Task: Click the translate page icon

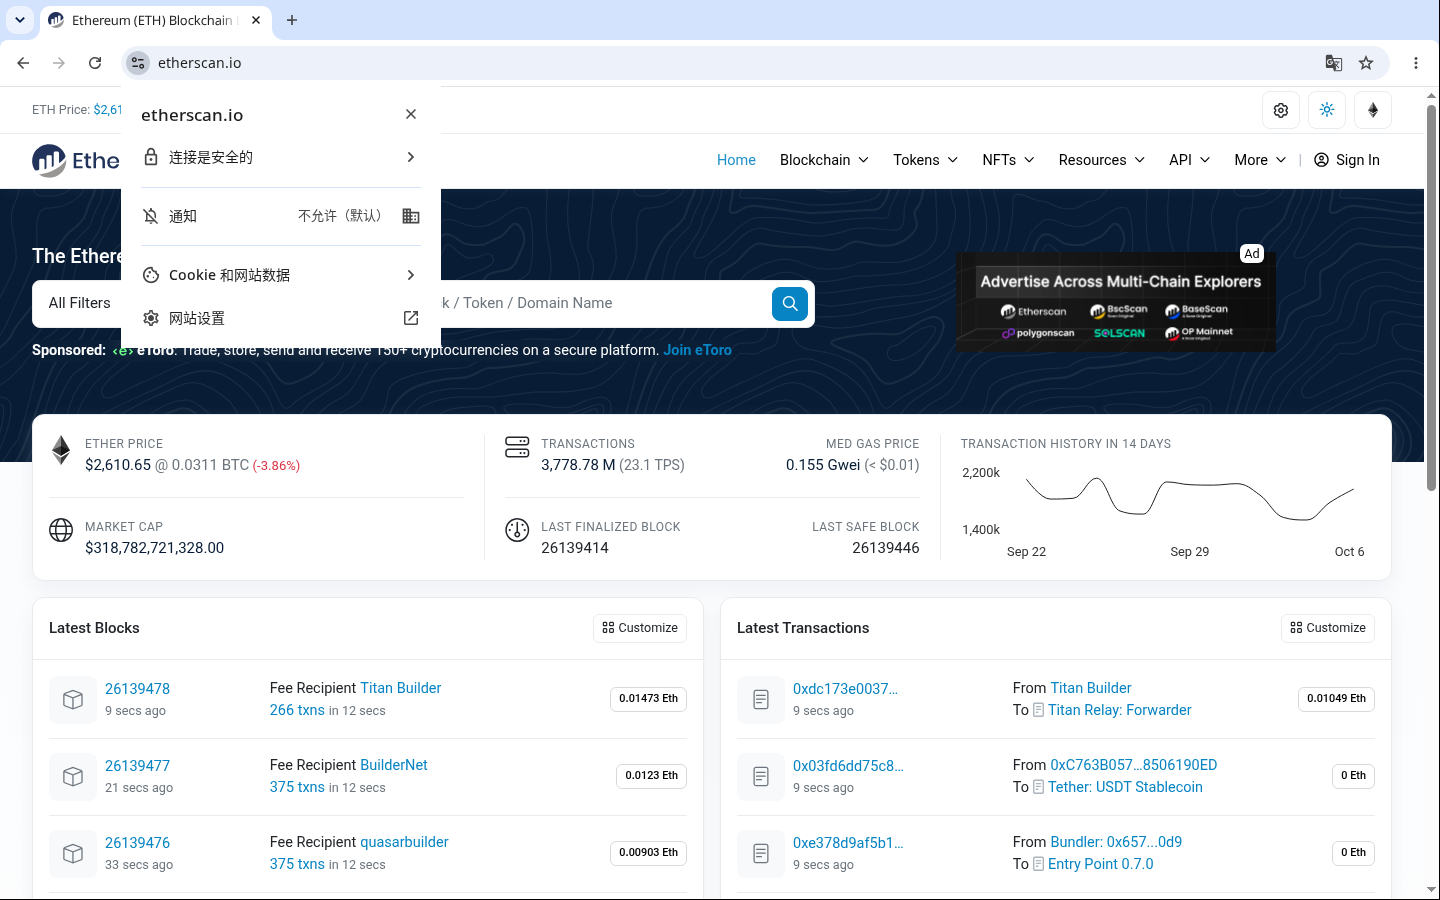Action: [1334, 63]
